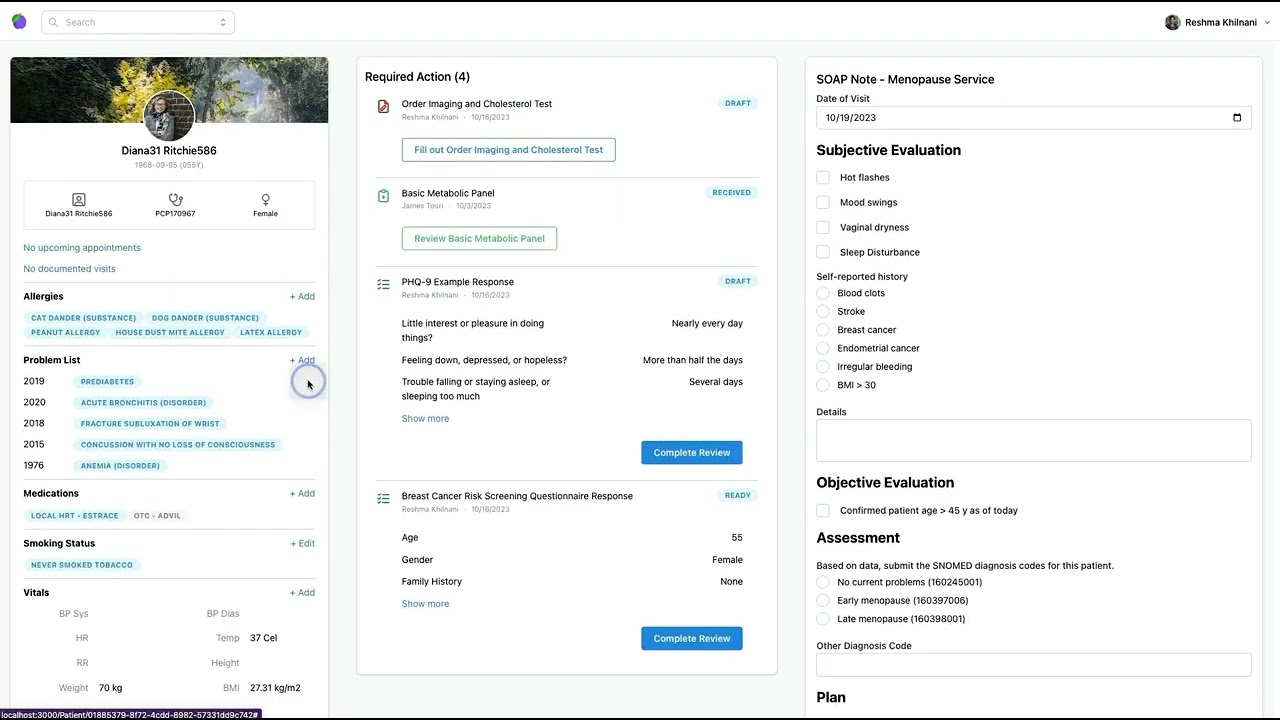Expand Breast Cancer questionnaire Show more
Image resolution: width=1280 pixels, height=720 pixels.
click(425, 604)
